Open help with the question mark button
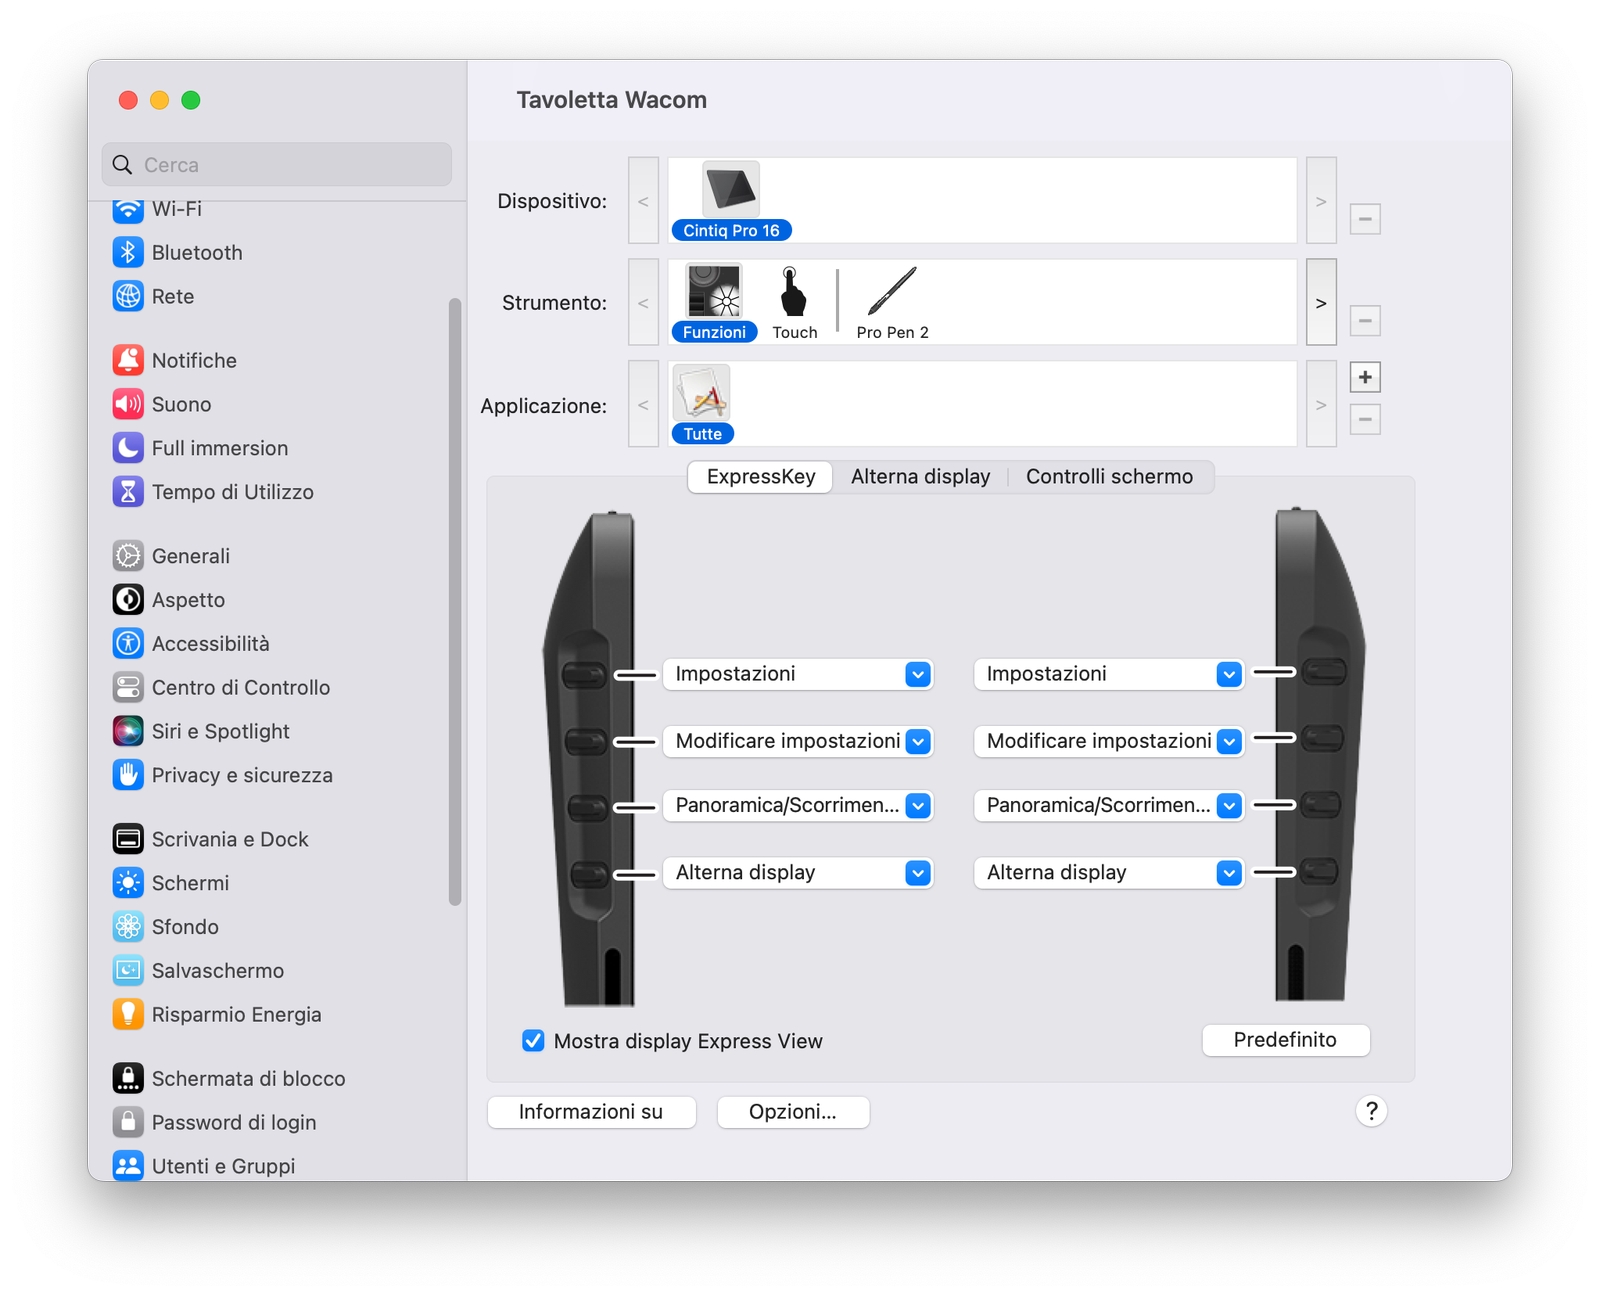 coord(1371,1111)
